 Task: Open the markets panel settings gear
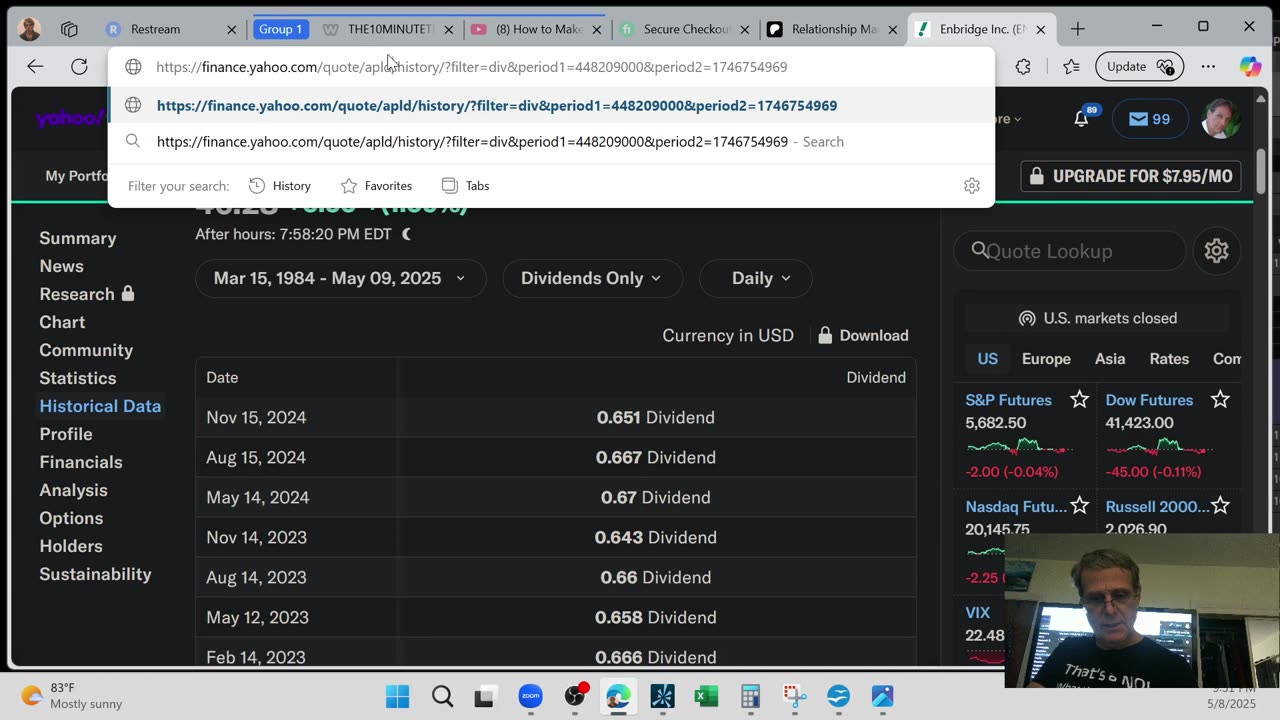(1216, 251)
